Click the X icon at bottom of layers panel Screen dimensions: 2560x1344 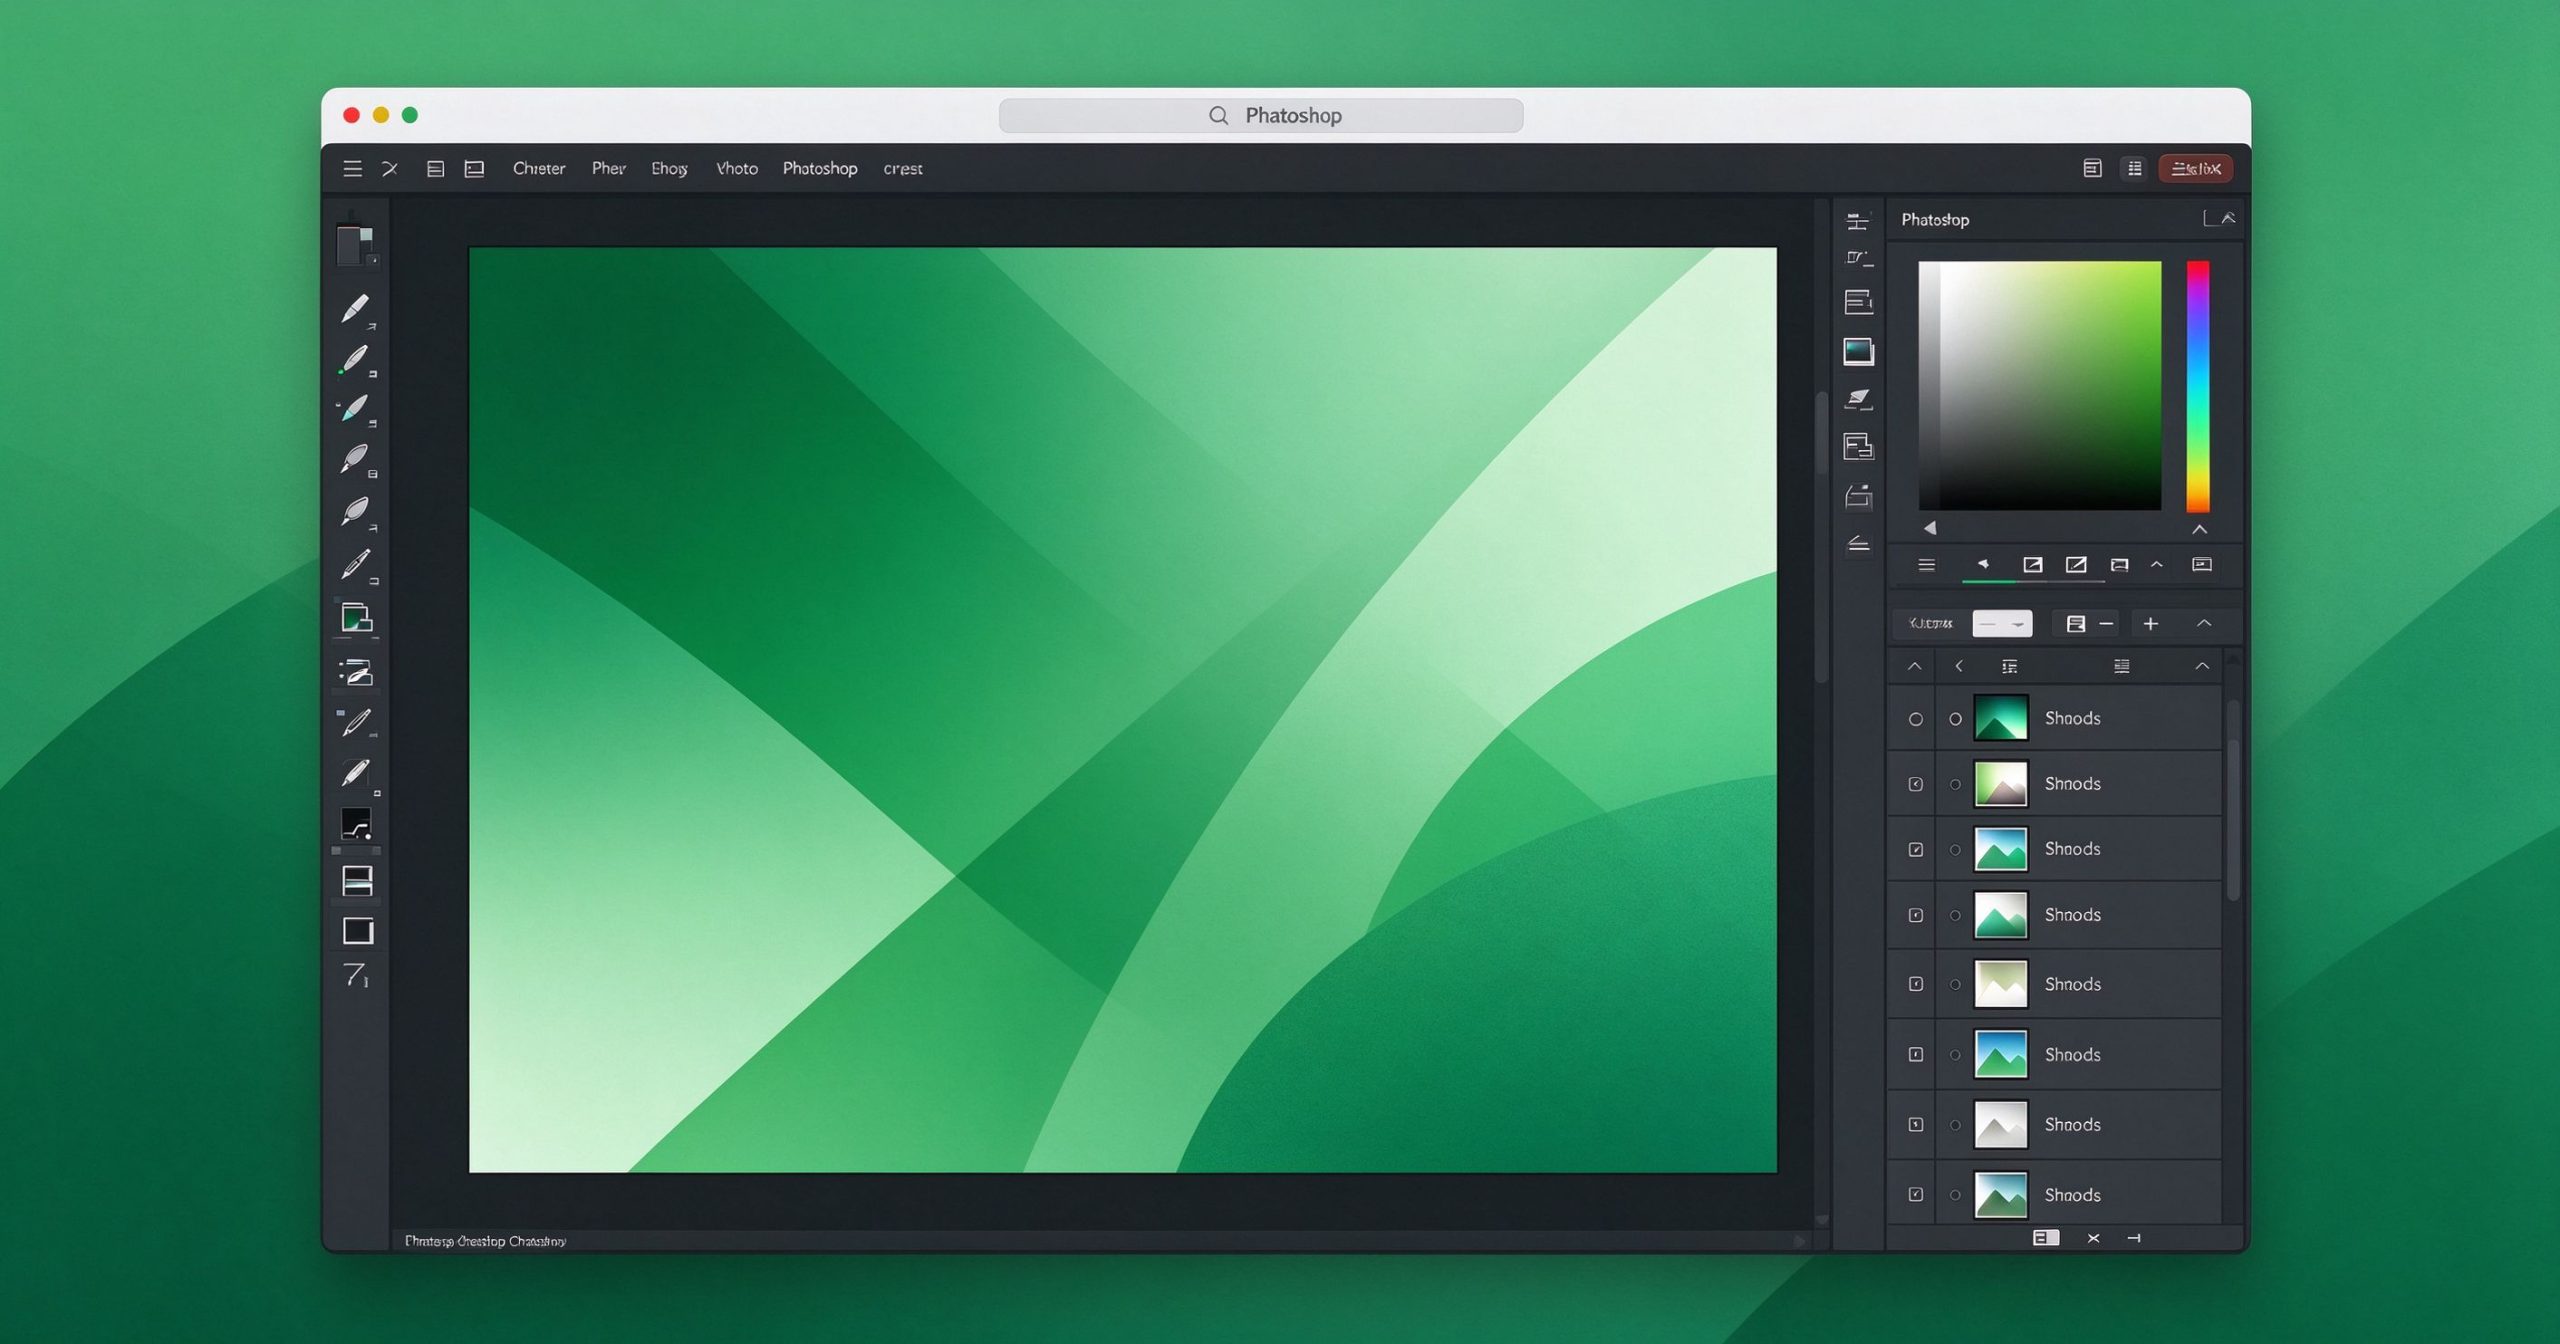pyautogui.click(x=2093, y=1238)
